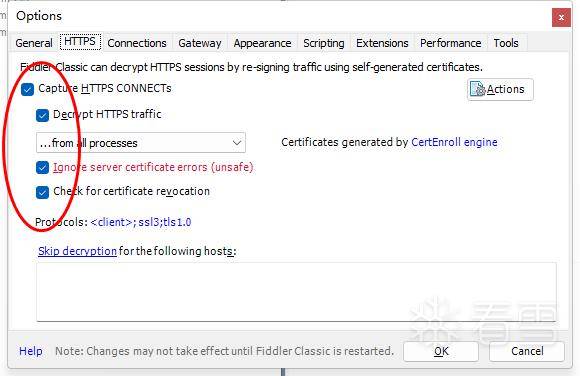The width and height of the screenshot is (580, 376).
Task: Open the General tab
Action: pyautogui.click(x=34, y=43)
